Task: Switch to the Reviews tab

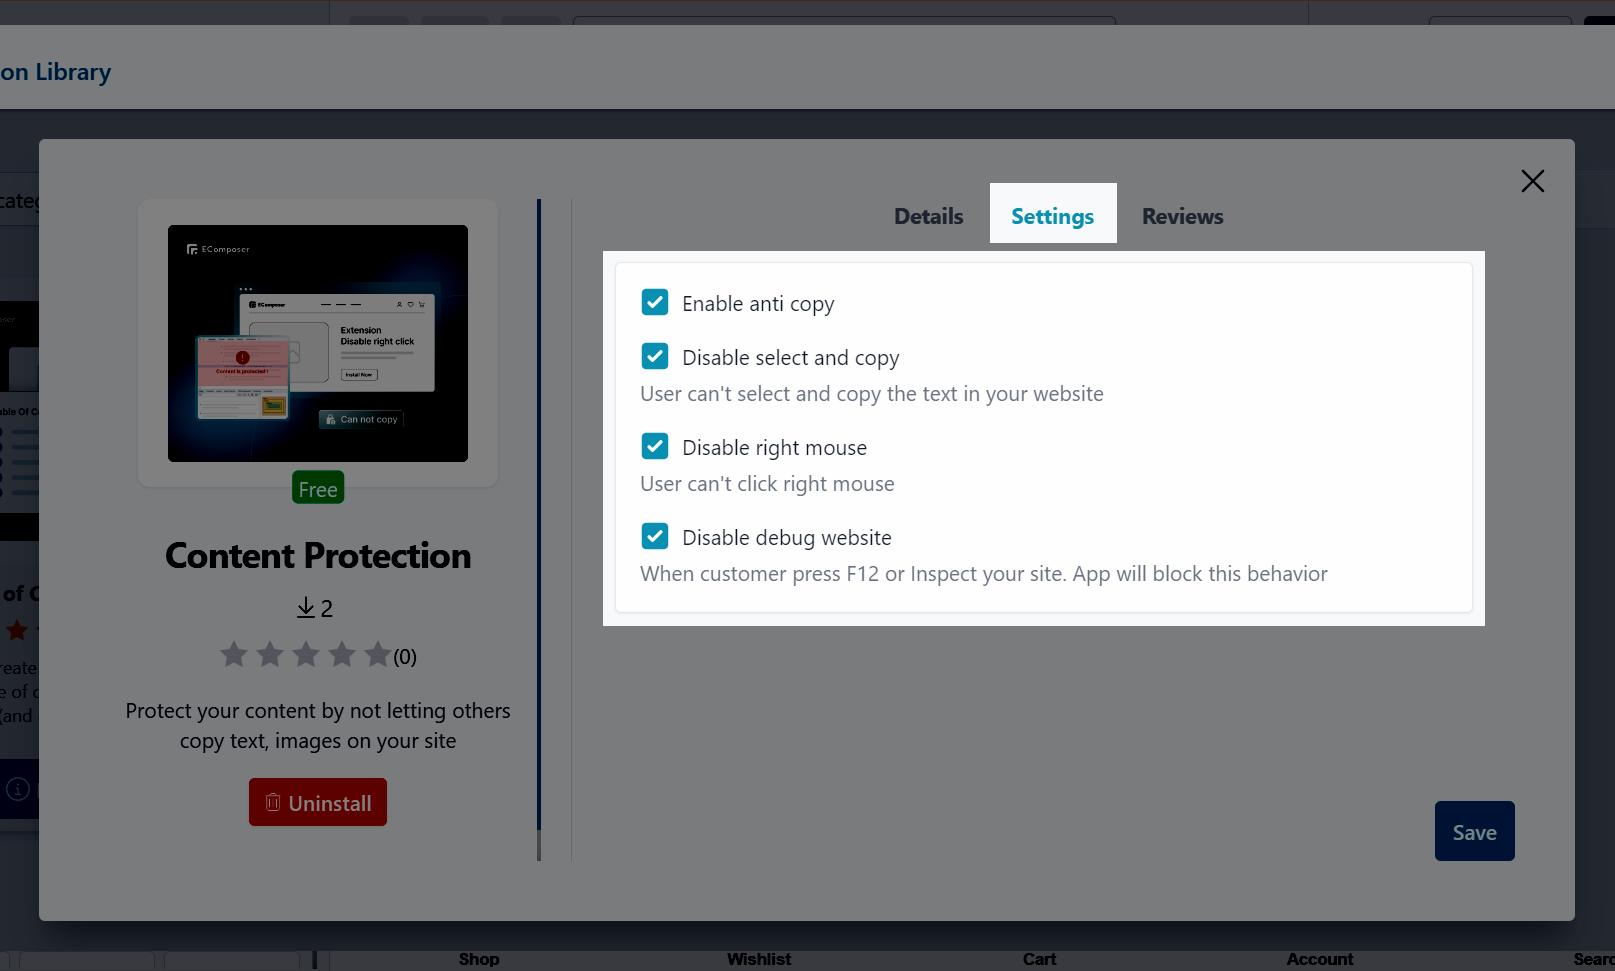Action: pyautogui.click(x=1182, y=216)
